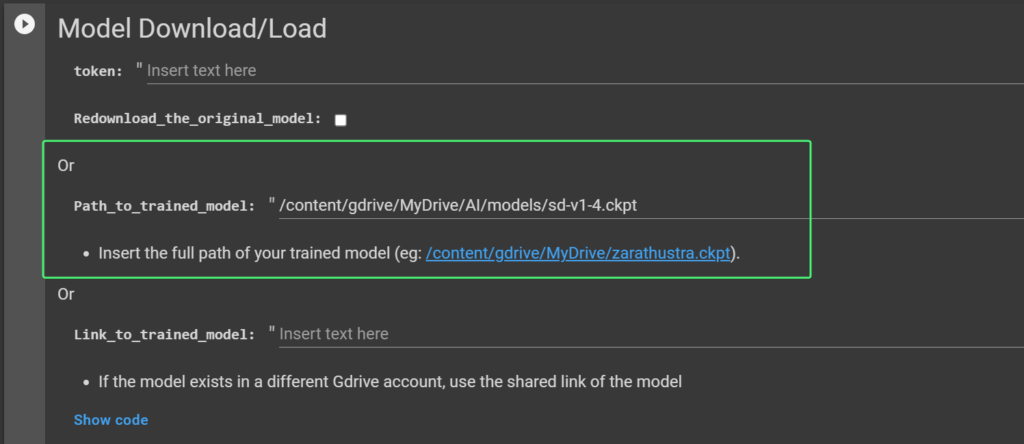Click the Path_to_trained_model: label

click(x=164, y=206)
